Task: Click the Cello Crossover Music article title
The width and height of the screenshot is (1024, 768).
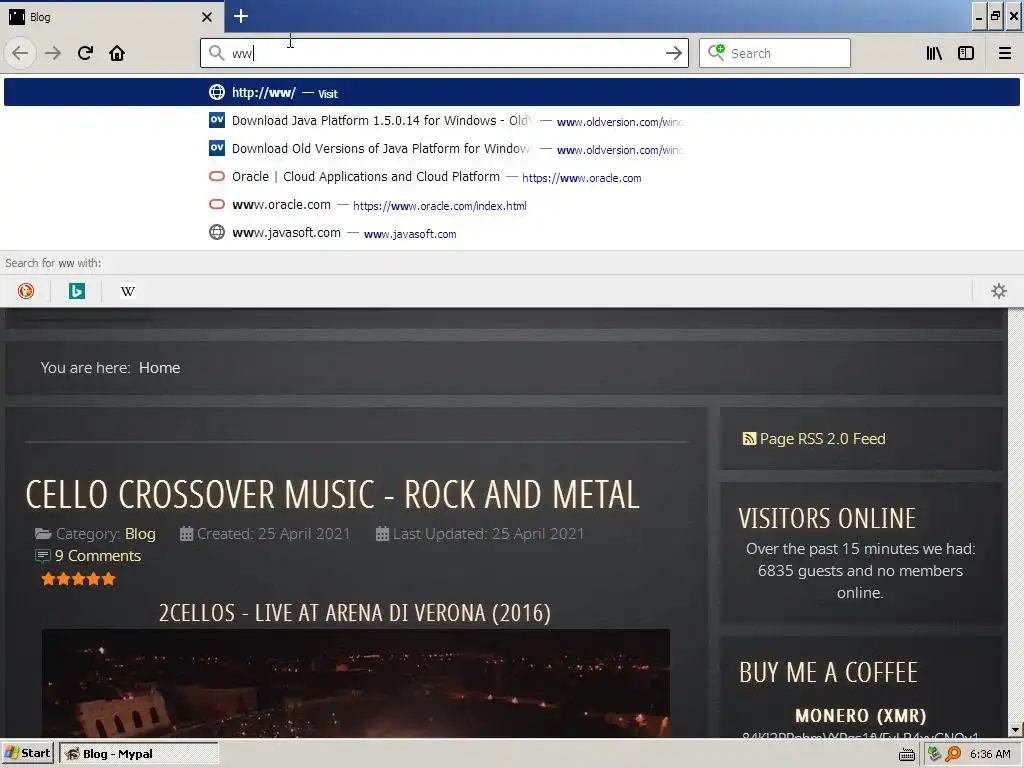Action: [x=332, y=494]
